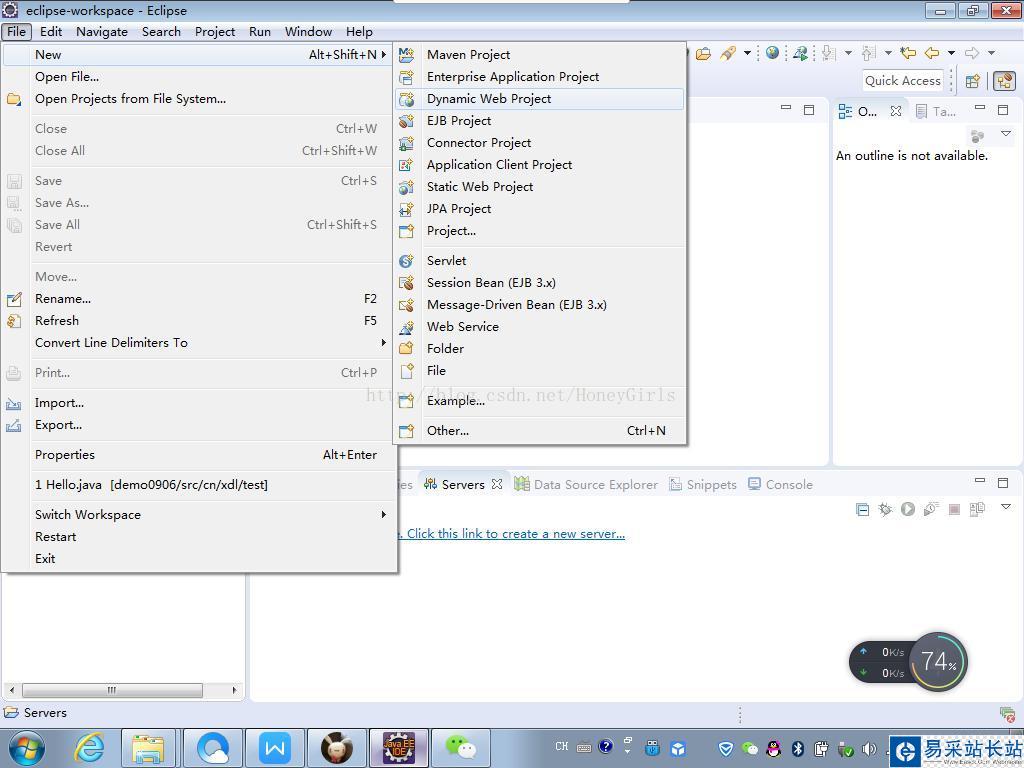Click the Search flashlight toolbar icon
Screen dimensions: 1024x768
coord(728,54)
